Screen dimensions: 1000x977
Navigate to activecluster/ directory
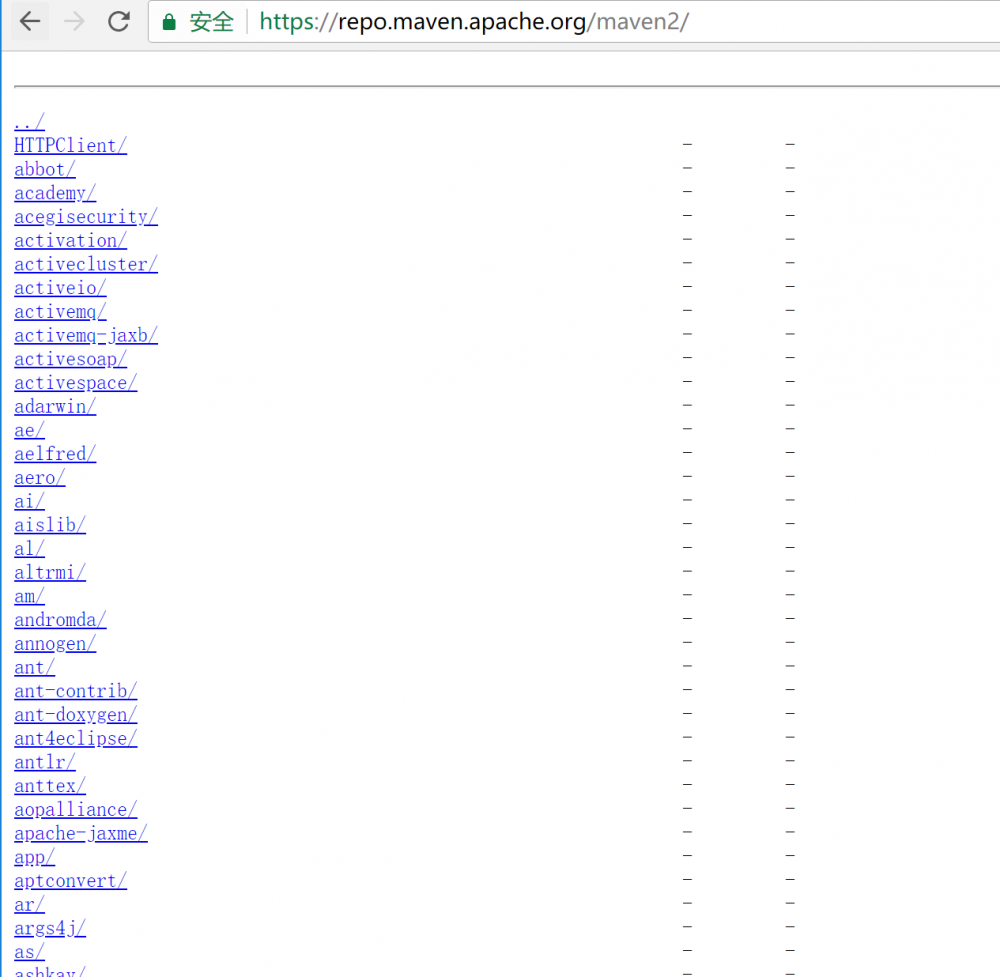point(85,264)
